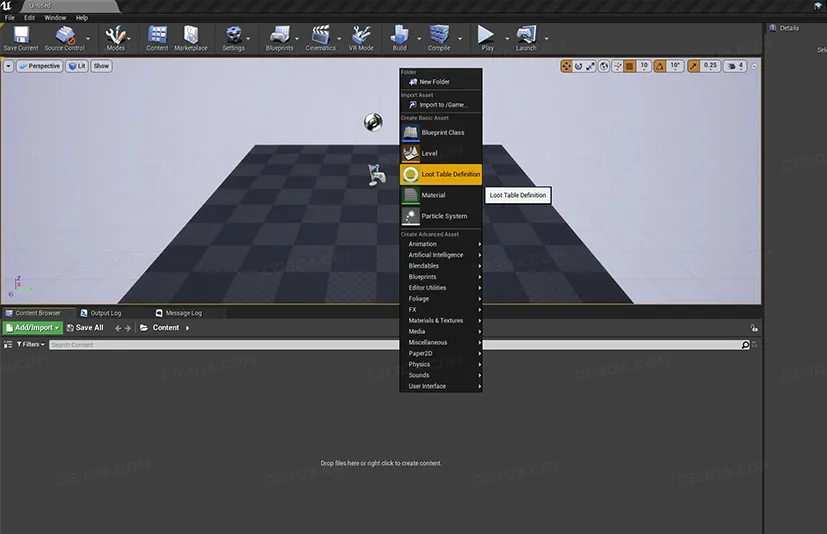Click the Launch toolbar icon

[x=526, y=38]
